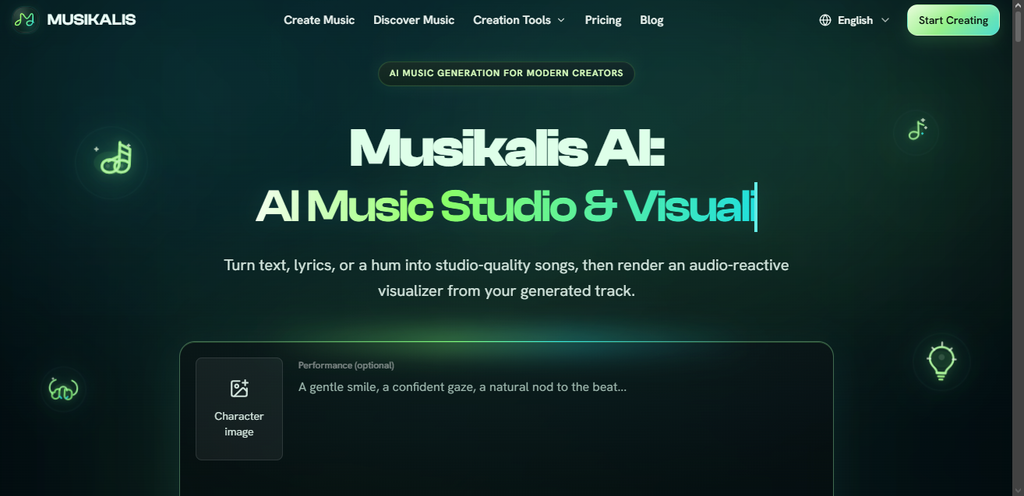Viewport: 1024px width, 496px height.
Task: Open the English language dropdown
Action: coord(854,20)
